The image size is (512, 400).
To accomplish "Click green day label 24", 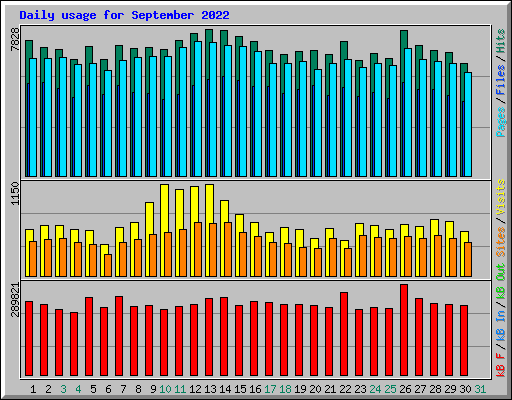I will tap(375, 389).
